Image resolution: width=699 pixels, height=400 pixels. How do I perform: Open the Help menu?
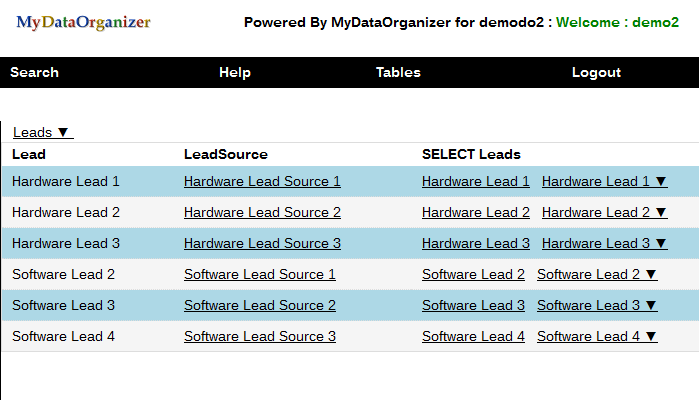click(235, 72)
